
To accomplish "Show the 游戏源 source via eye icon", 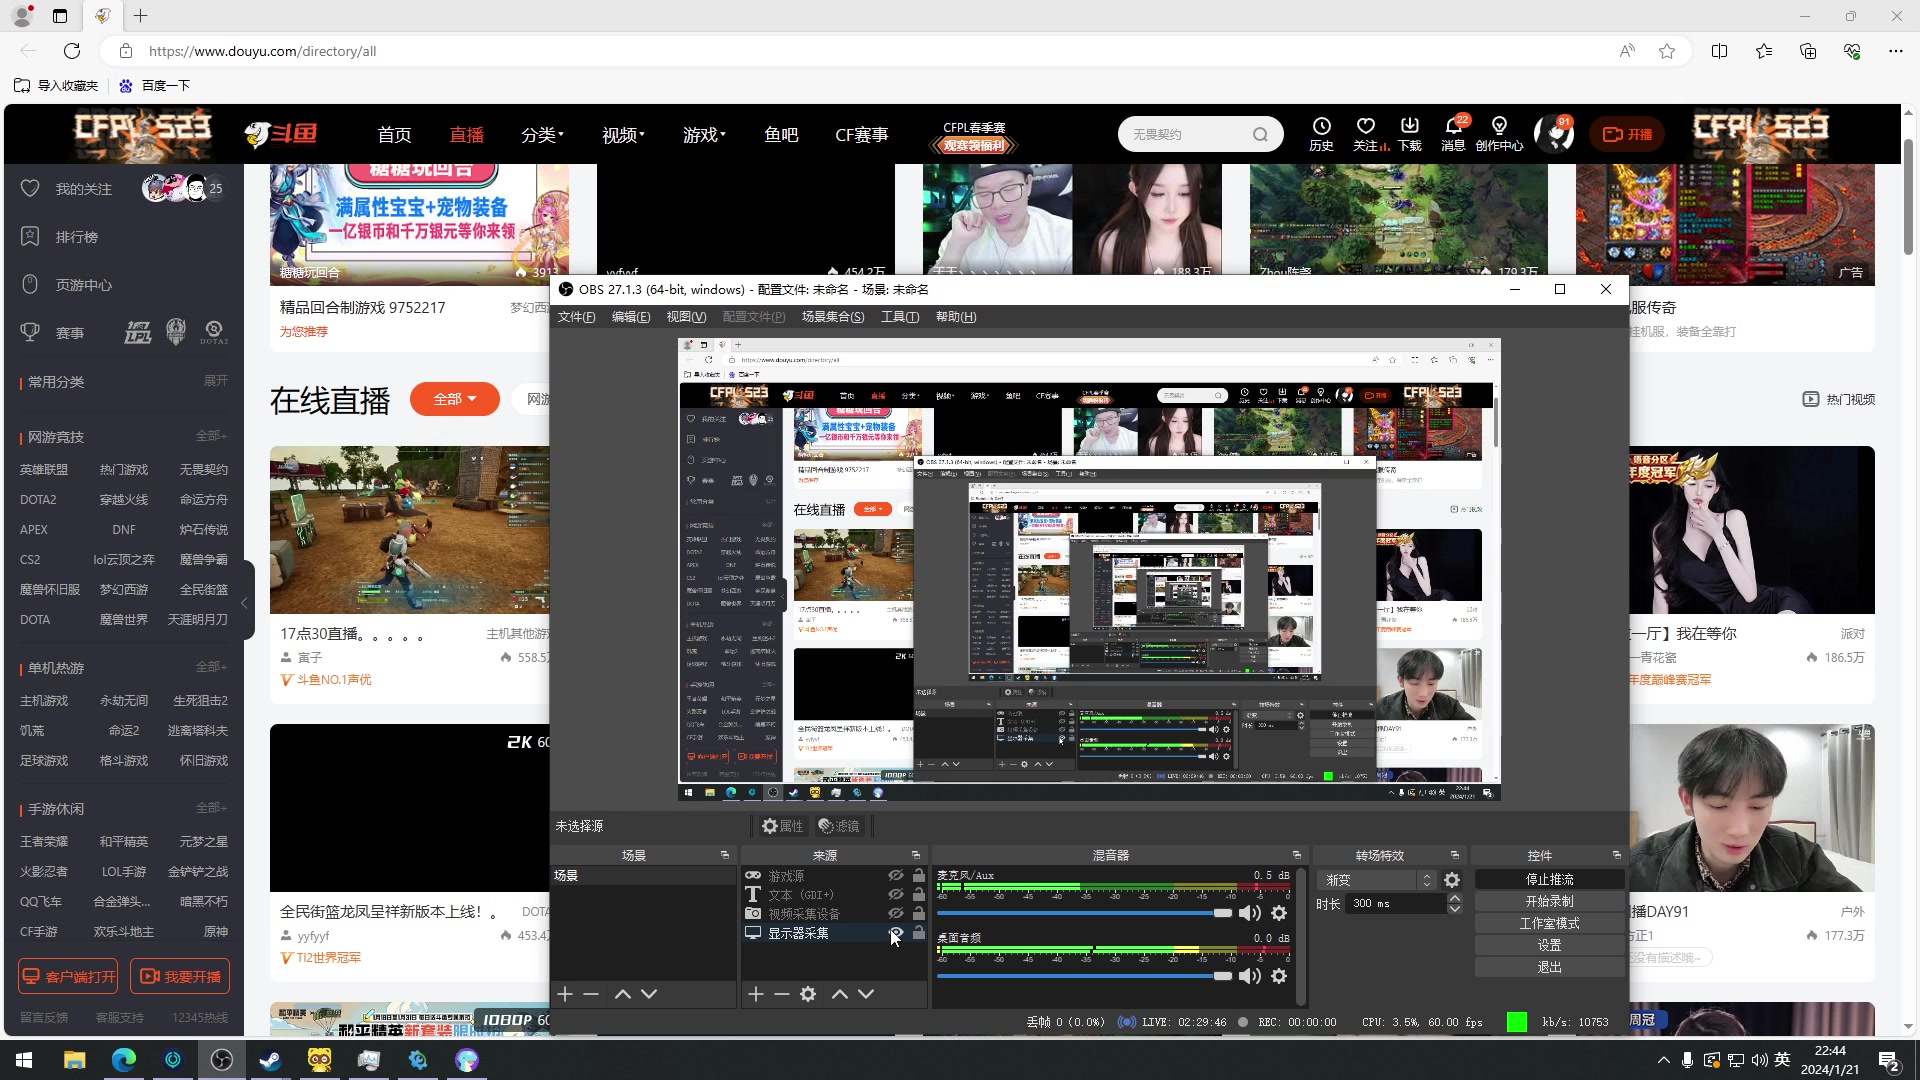I will tap(896, 876).
